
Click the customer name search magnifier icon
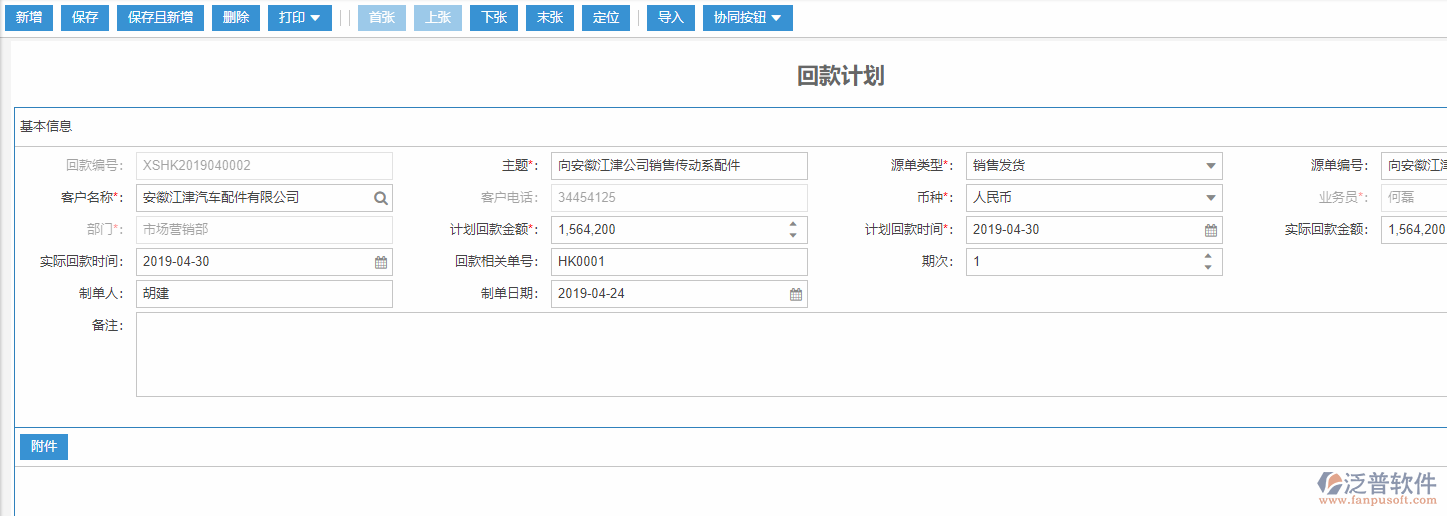(x=381, y=198)
